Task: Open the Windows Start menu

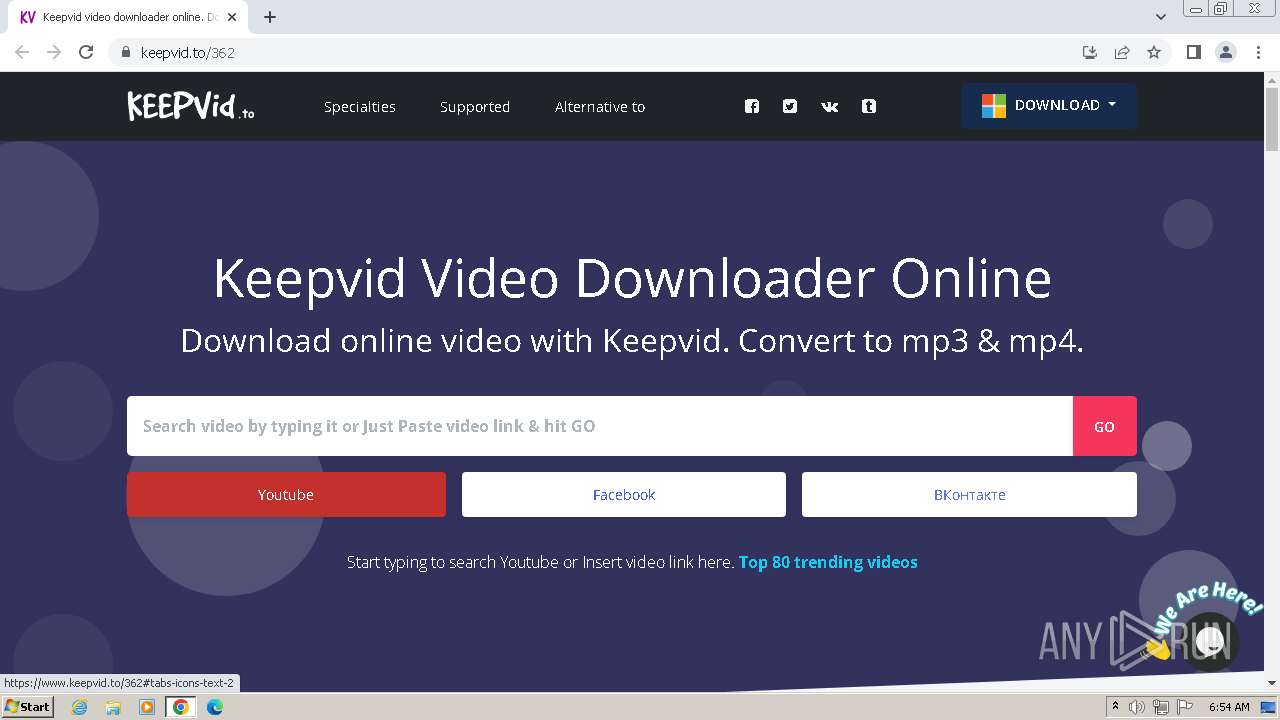Action: [28, 707]
